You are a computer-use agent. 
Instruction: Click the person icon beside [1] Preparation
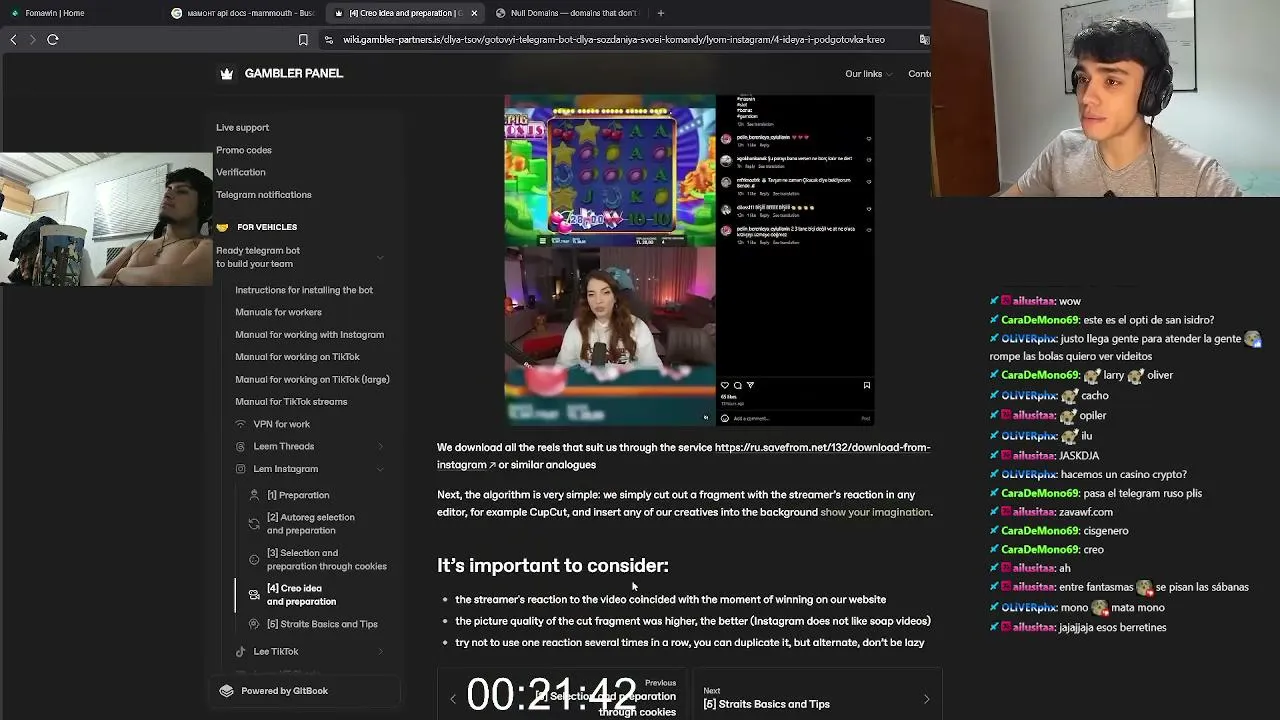[x=254, y=495]
